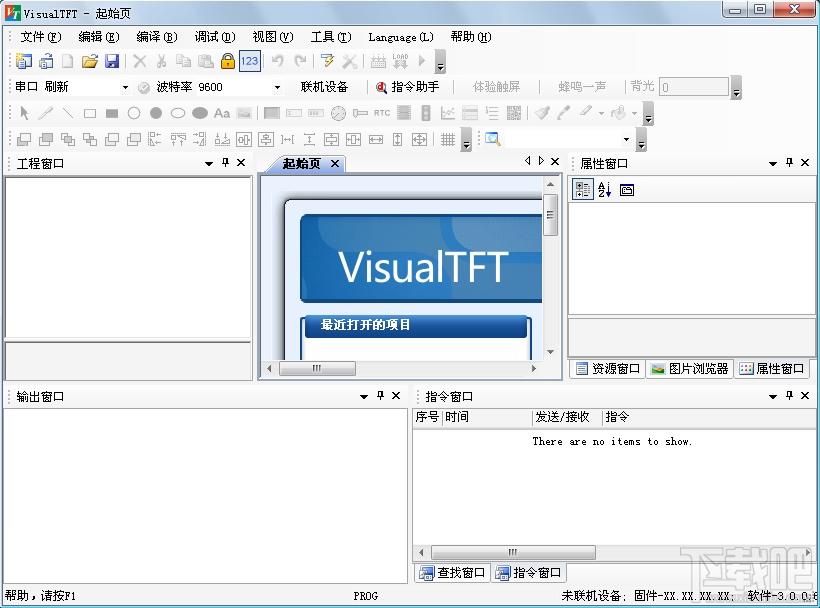Click the 联机设备 button
820x608 pixels.
click(x=324, y=87)
